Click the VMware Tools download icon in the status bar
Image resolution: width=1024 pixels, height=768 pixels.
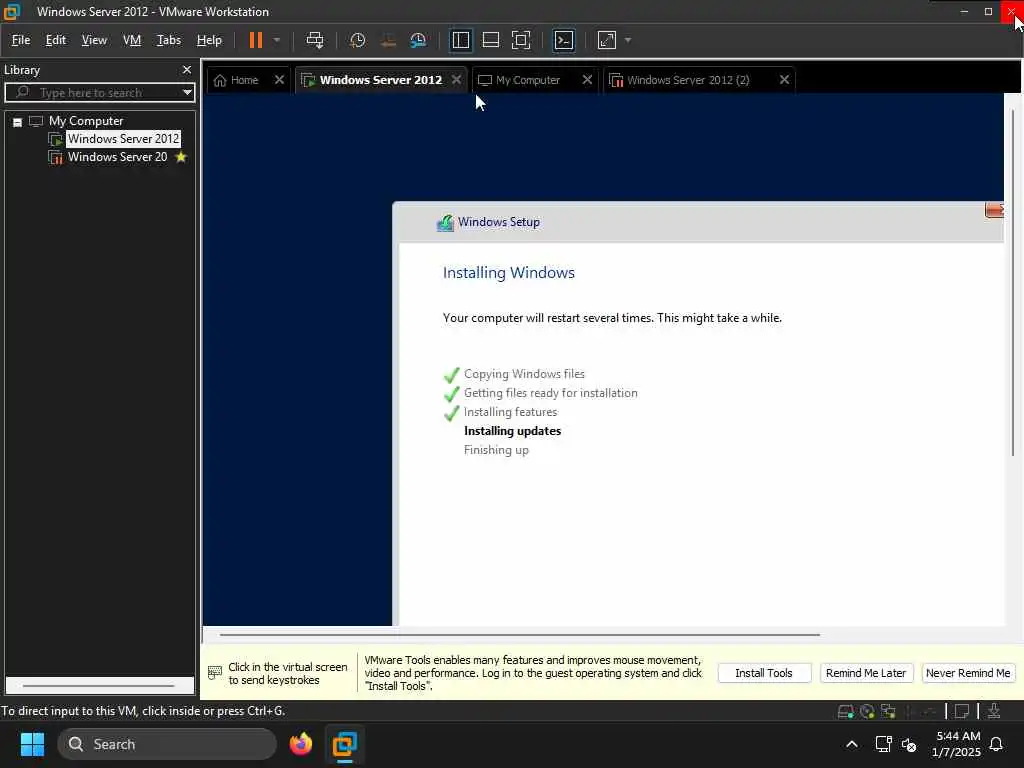point(994,712)
